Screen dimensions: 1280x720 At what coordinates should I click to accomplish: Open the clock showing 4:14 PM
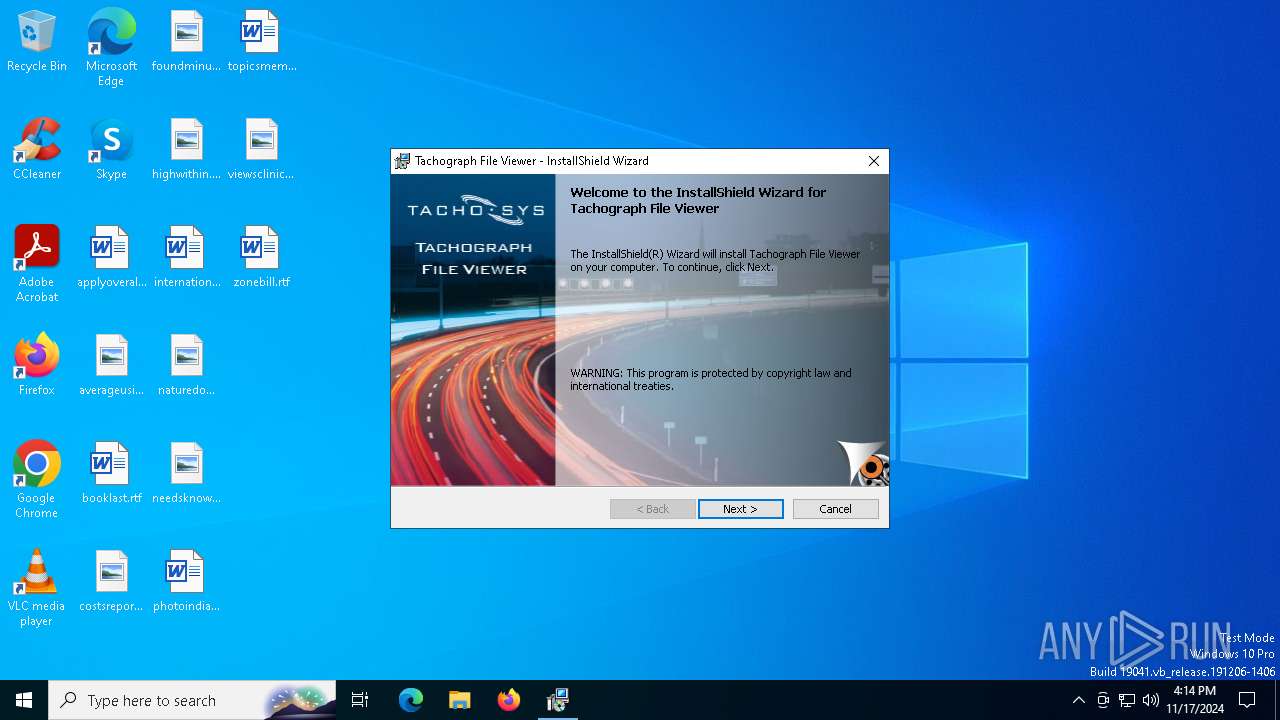(1195, 700)
